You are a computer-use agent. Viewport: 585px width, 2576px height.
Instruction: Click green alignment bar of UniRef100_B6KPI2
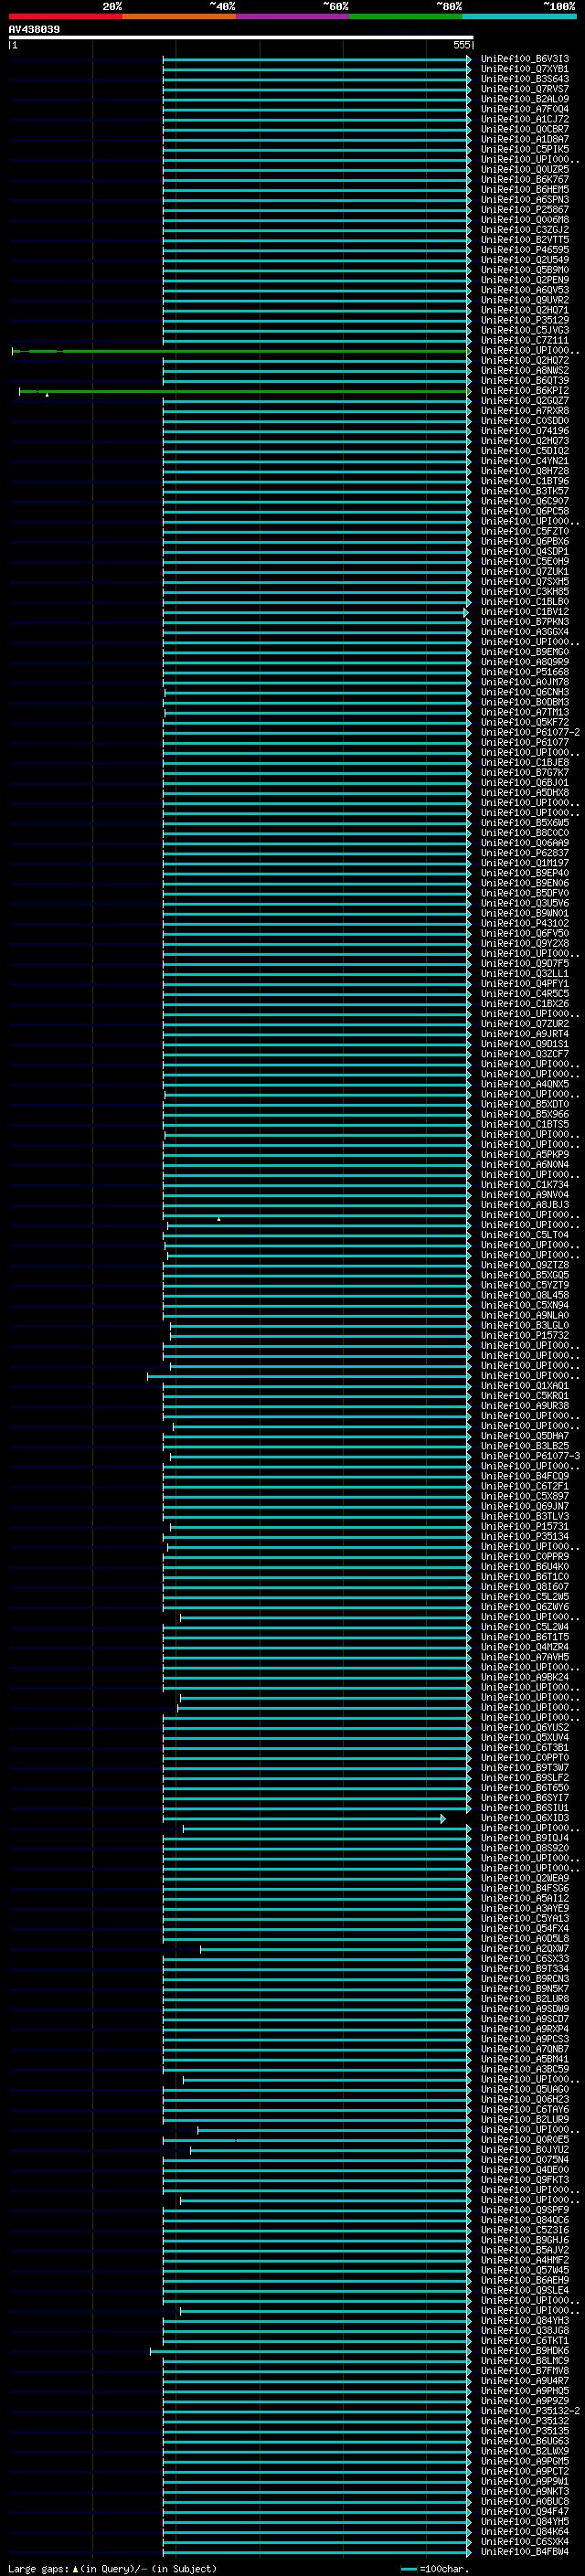coord(244,391)
